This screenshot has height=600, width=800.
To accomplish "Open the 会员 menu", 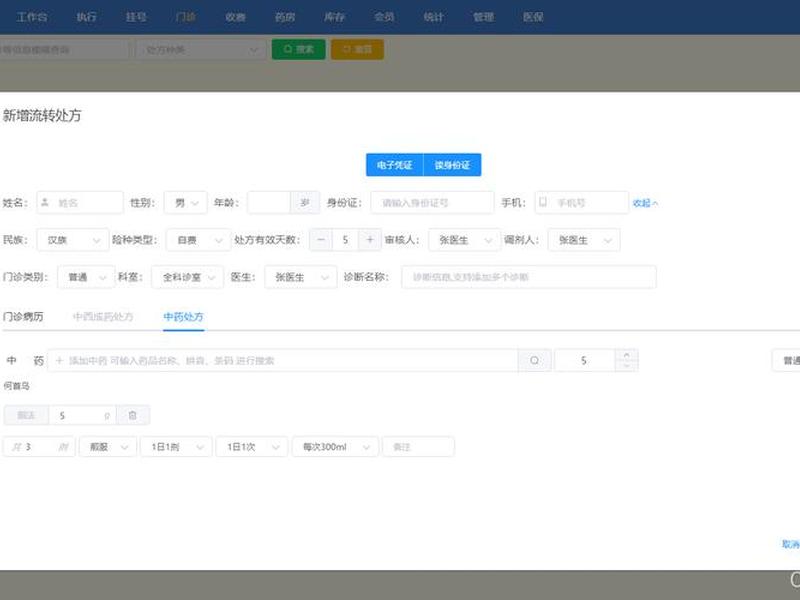I will coord(384,17).
